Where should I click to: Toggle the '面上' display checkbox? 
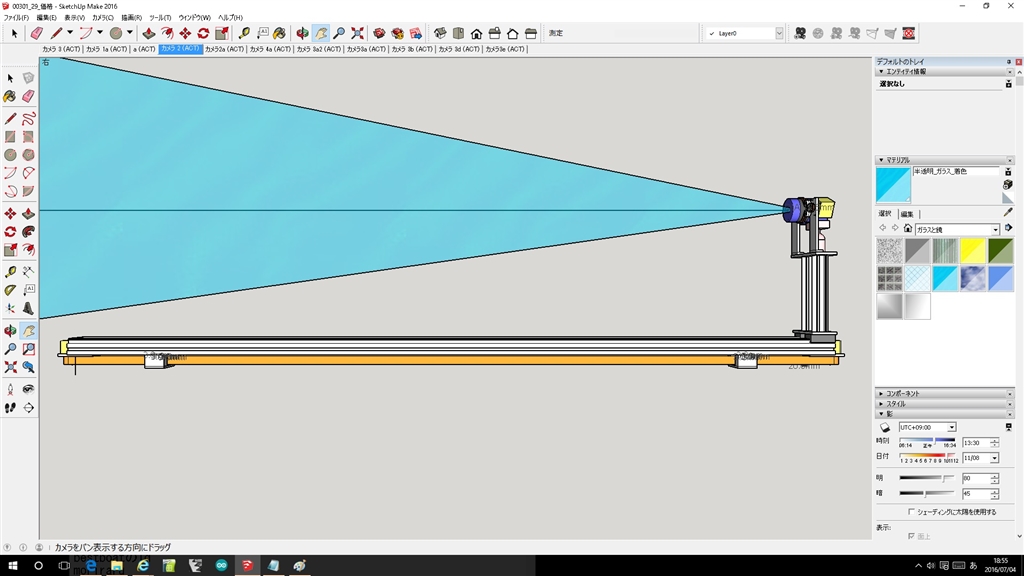pos(911,536)
